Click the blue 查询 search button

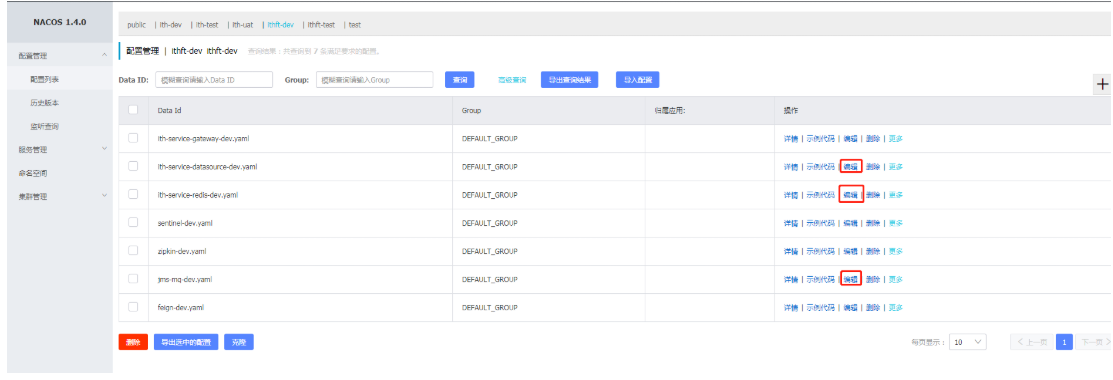click(x=459, y=80)
